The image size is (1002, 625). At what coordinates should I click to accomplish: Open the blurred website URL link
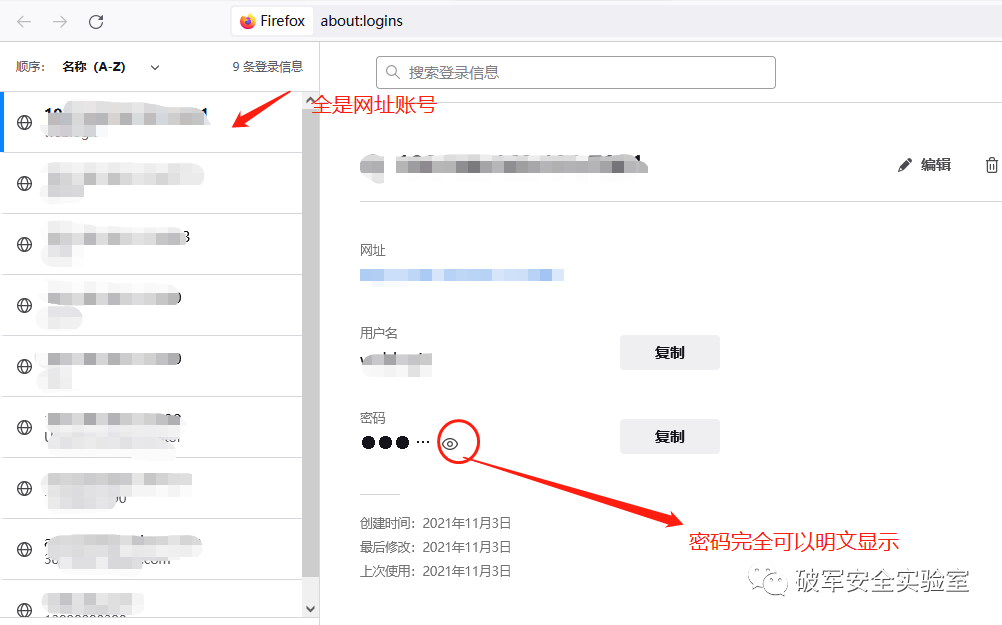pos(461,275)
